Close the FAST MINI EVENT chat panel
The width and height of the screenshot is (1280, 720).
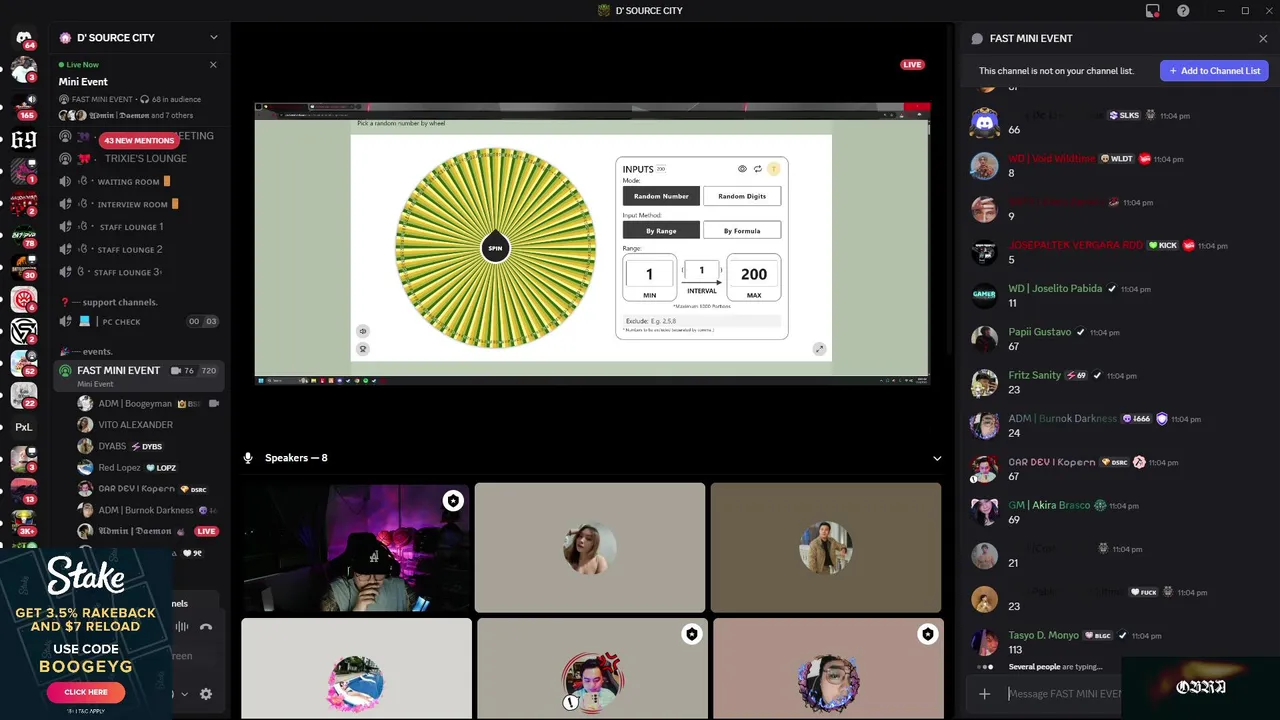click(x=1263, y=39)
